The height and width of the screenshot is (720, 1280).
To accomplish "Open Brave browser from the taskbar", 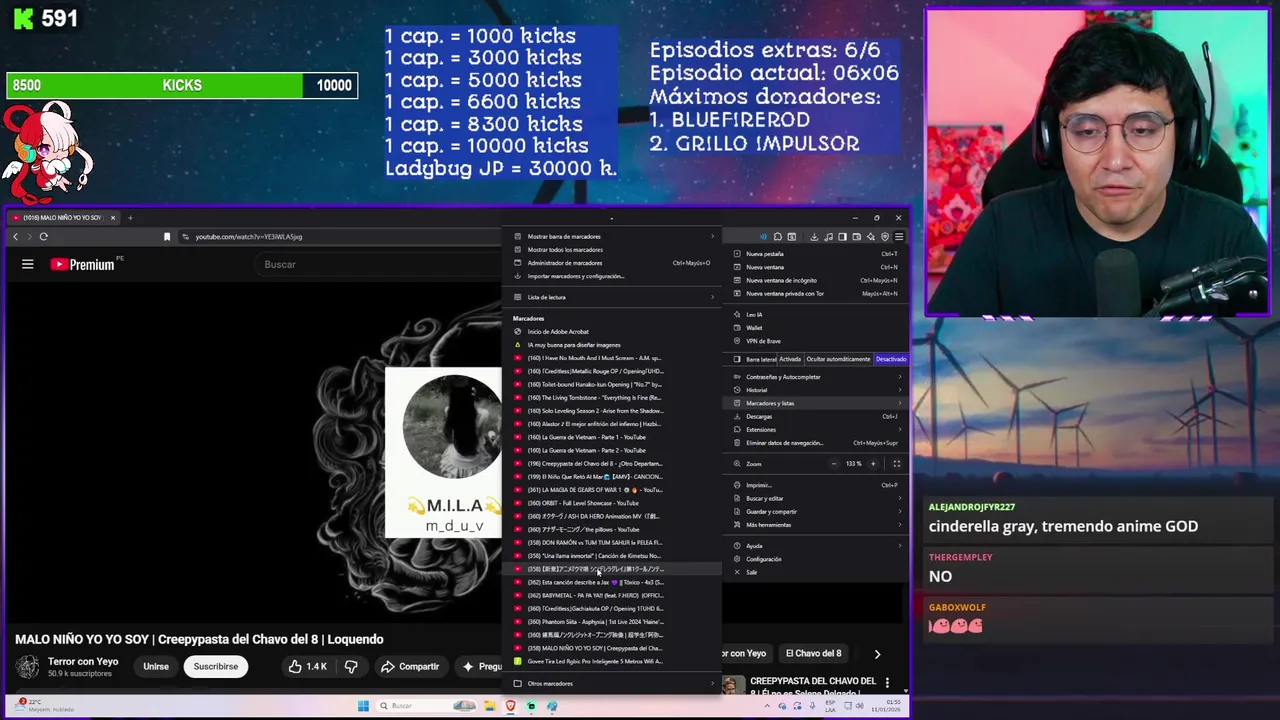I will 510,706.
